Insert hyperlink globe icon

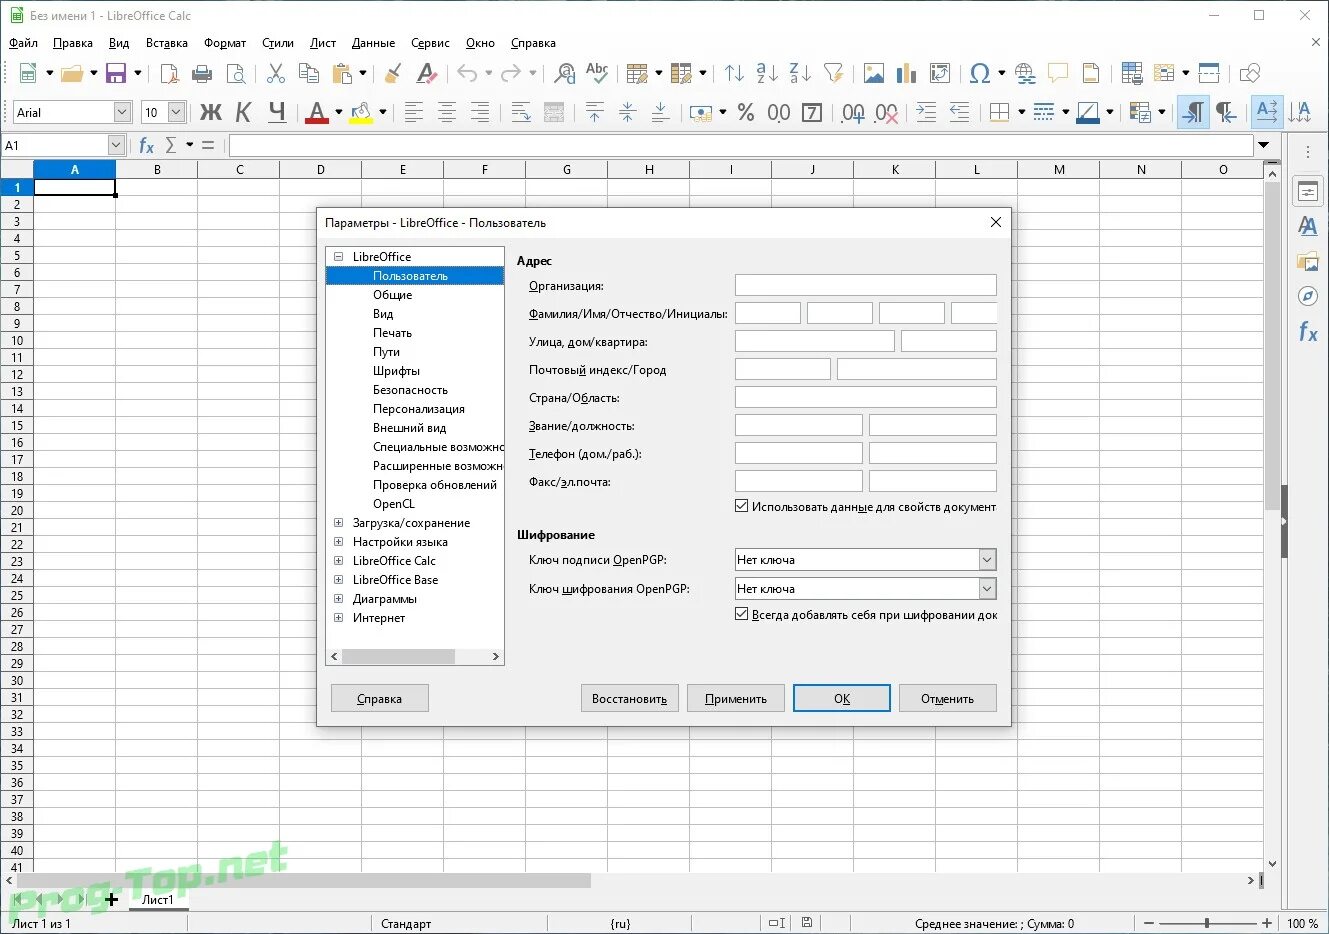coord(1025,73)
